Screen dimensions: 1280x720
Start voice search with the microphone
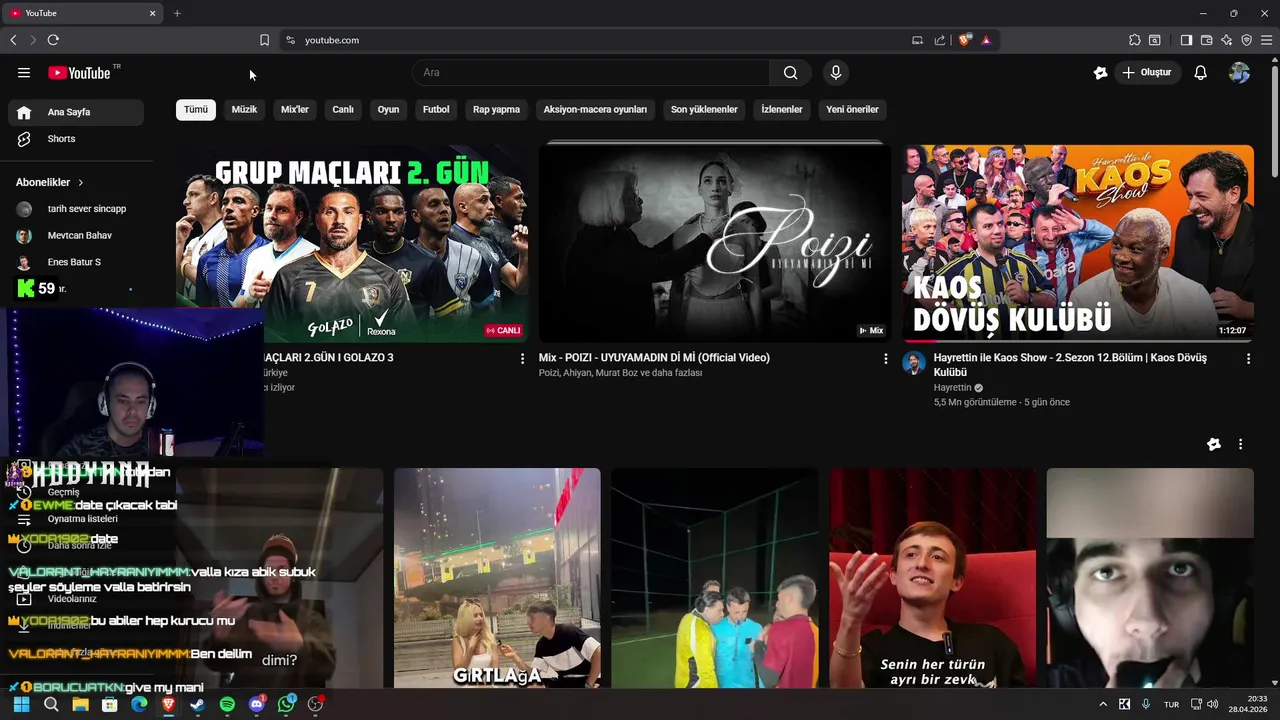[836, 72]
